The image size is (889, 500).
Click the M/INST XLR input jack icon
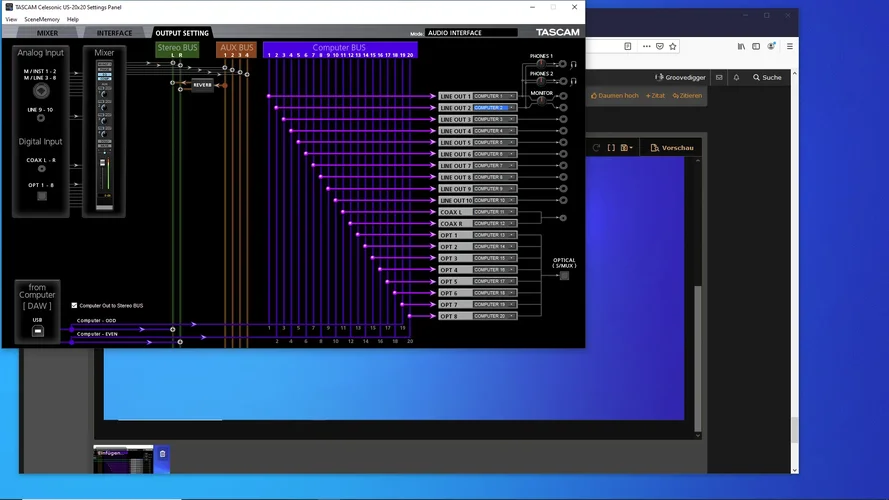41,91
